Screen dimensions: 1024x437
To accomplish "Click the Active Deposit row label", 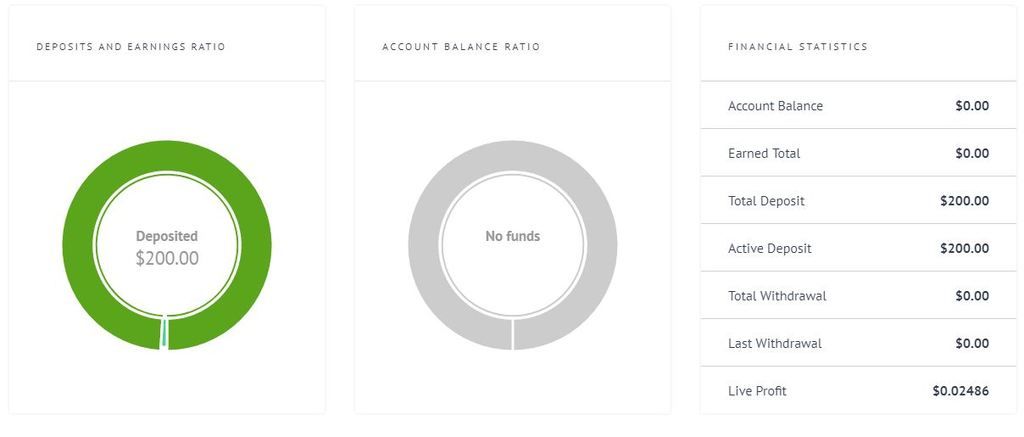I will pos(770,249).
